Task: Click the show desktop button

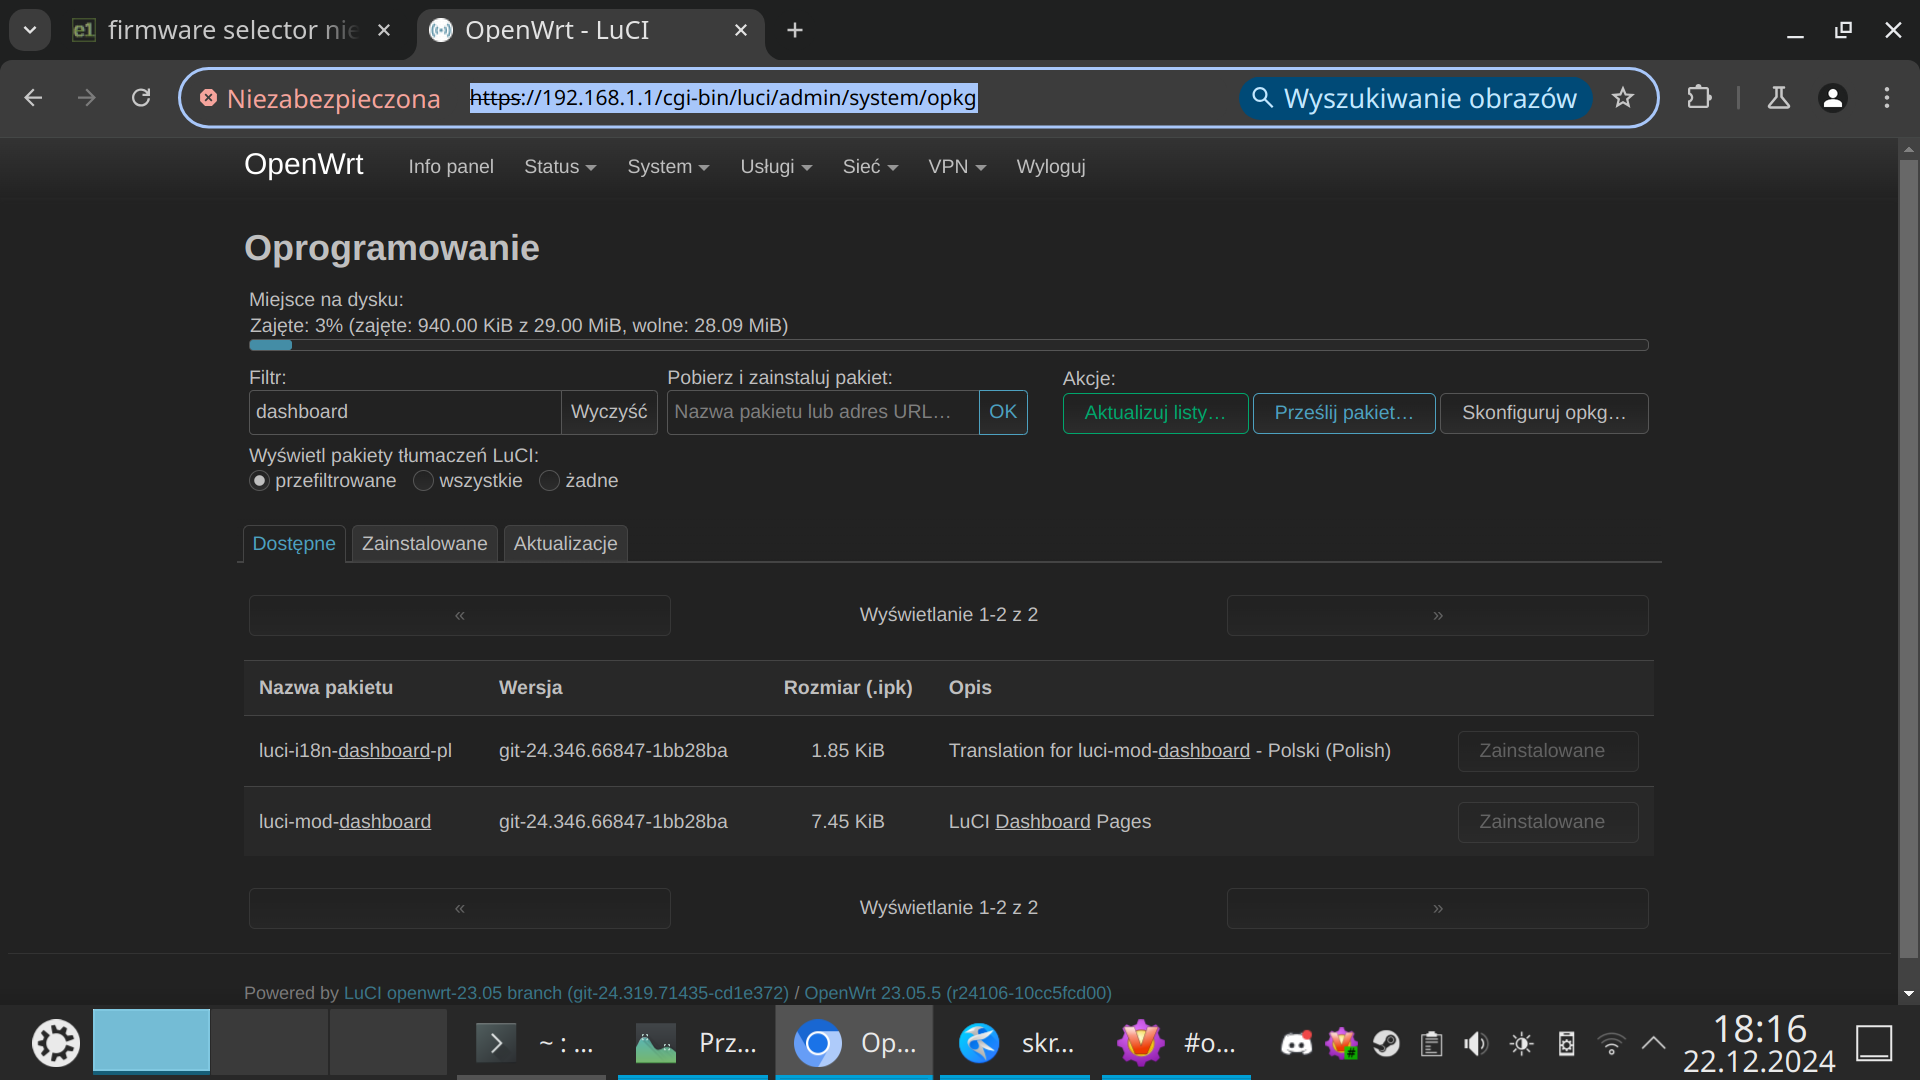Action: [1875, 1043]
